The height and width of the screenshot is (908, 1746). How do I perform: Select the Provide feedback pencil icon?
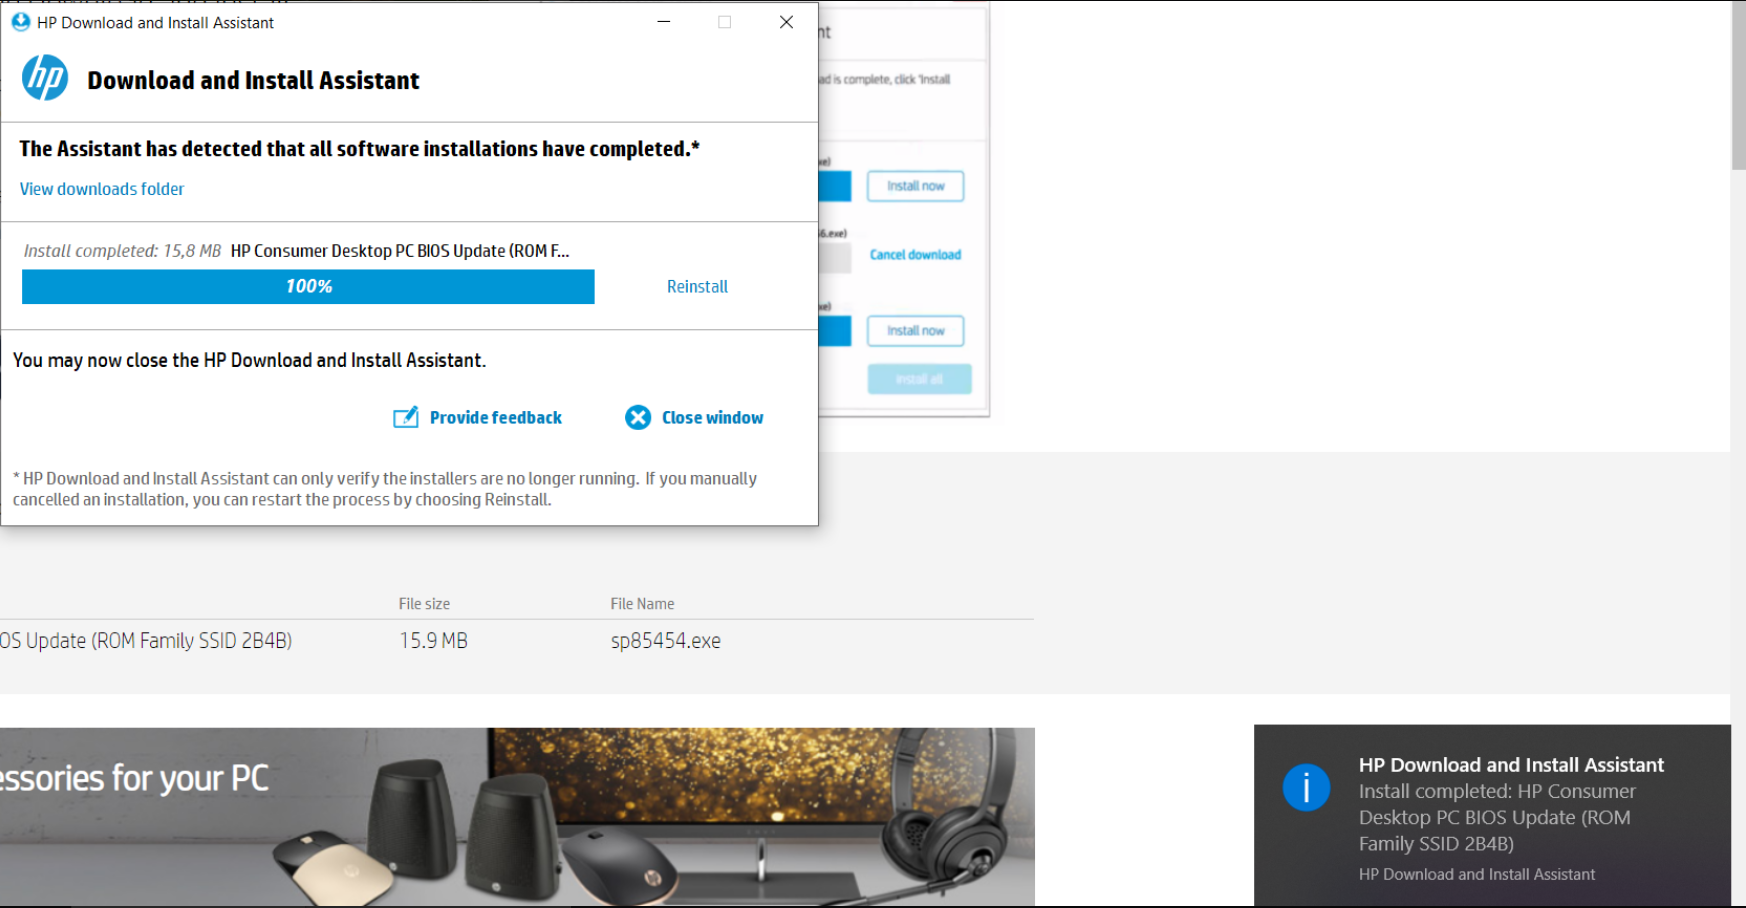(x=404, y=417)
